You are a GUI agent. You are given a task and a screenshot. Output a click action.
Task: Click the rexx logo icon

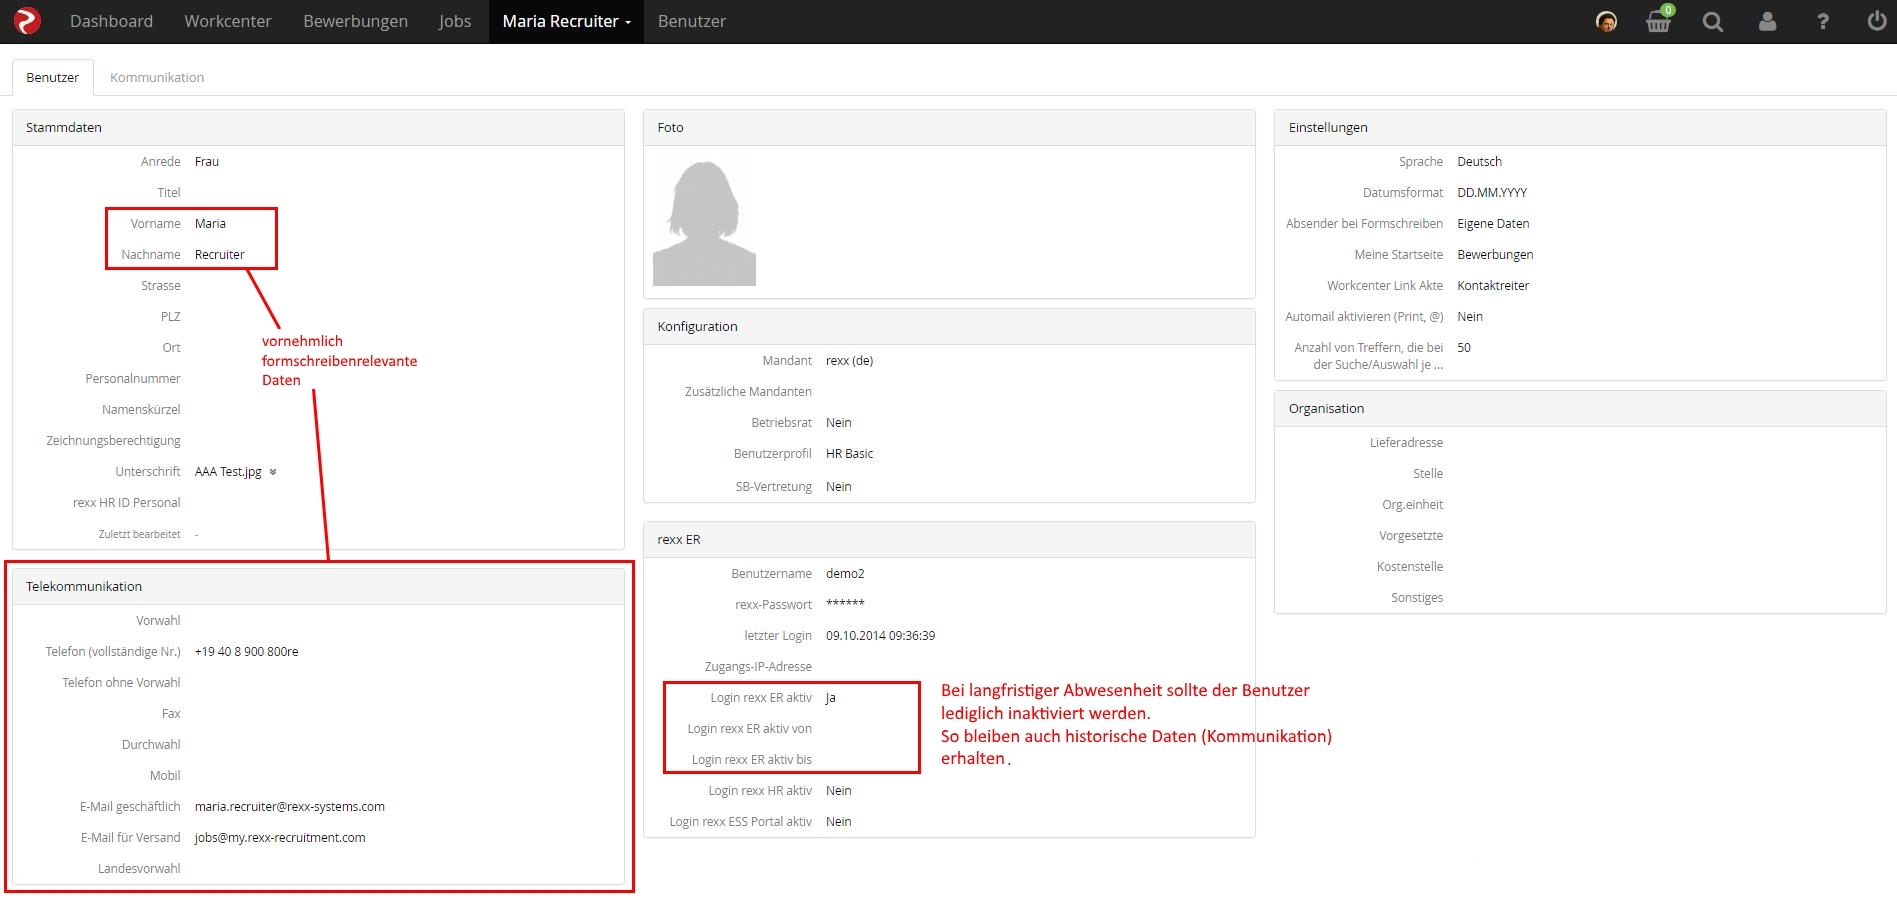27,21
